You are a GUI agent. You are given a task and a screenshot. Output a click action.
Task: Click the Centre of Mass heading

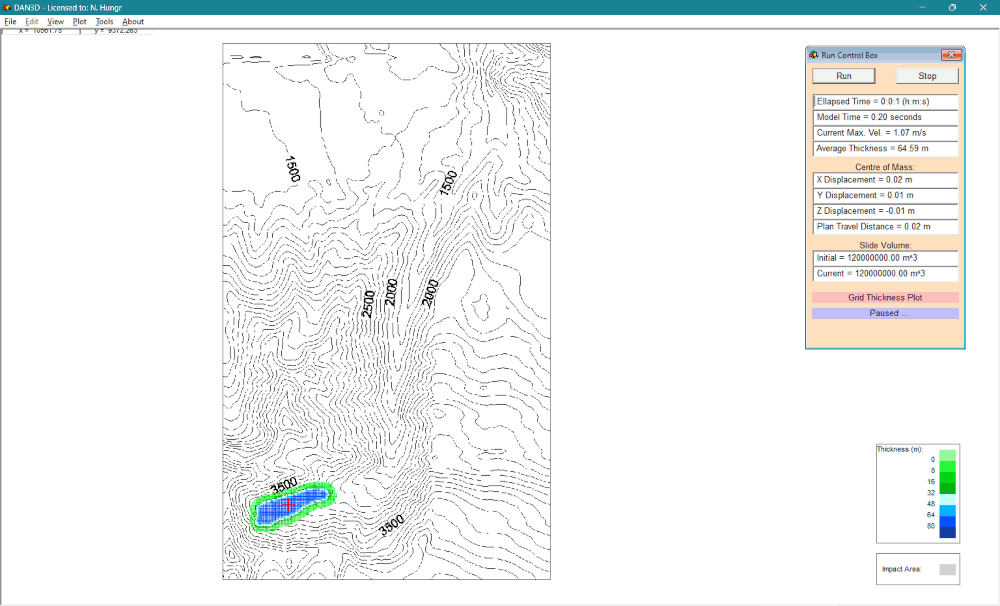point(885,167)
